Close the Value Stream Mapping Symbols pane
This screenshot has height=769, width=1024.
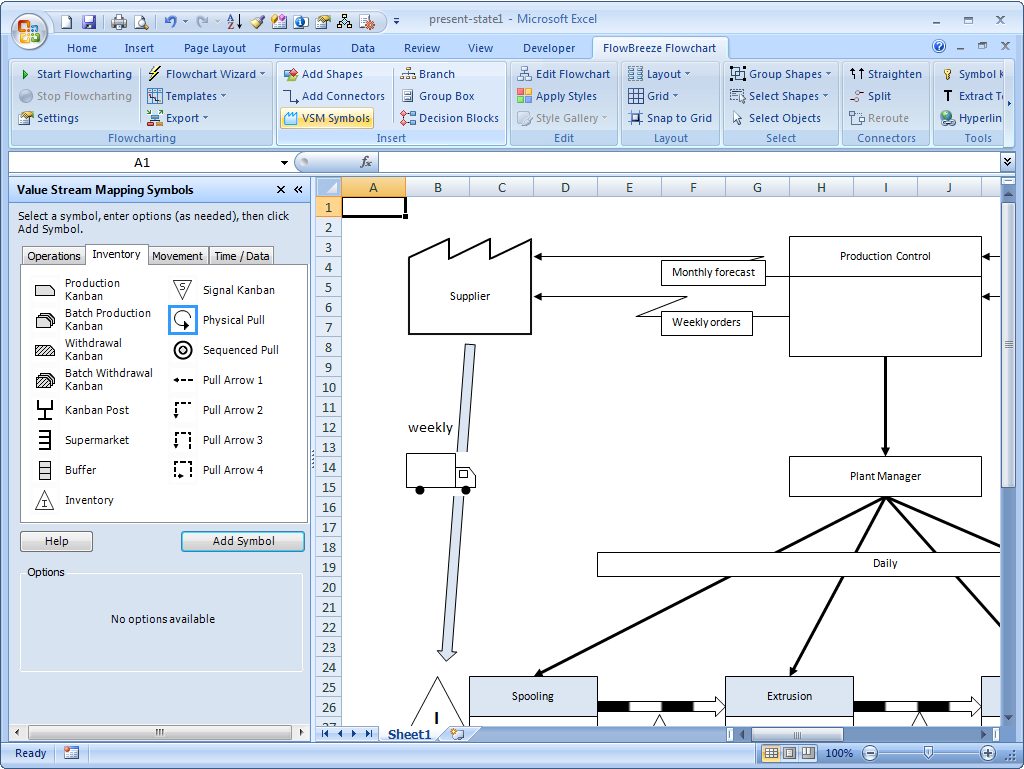click(281, 190)
